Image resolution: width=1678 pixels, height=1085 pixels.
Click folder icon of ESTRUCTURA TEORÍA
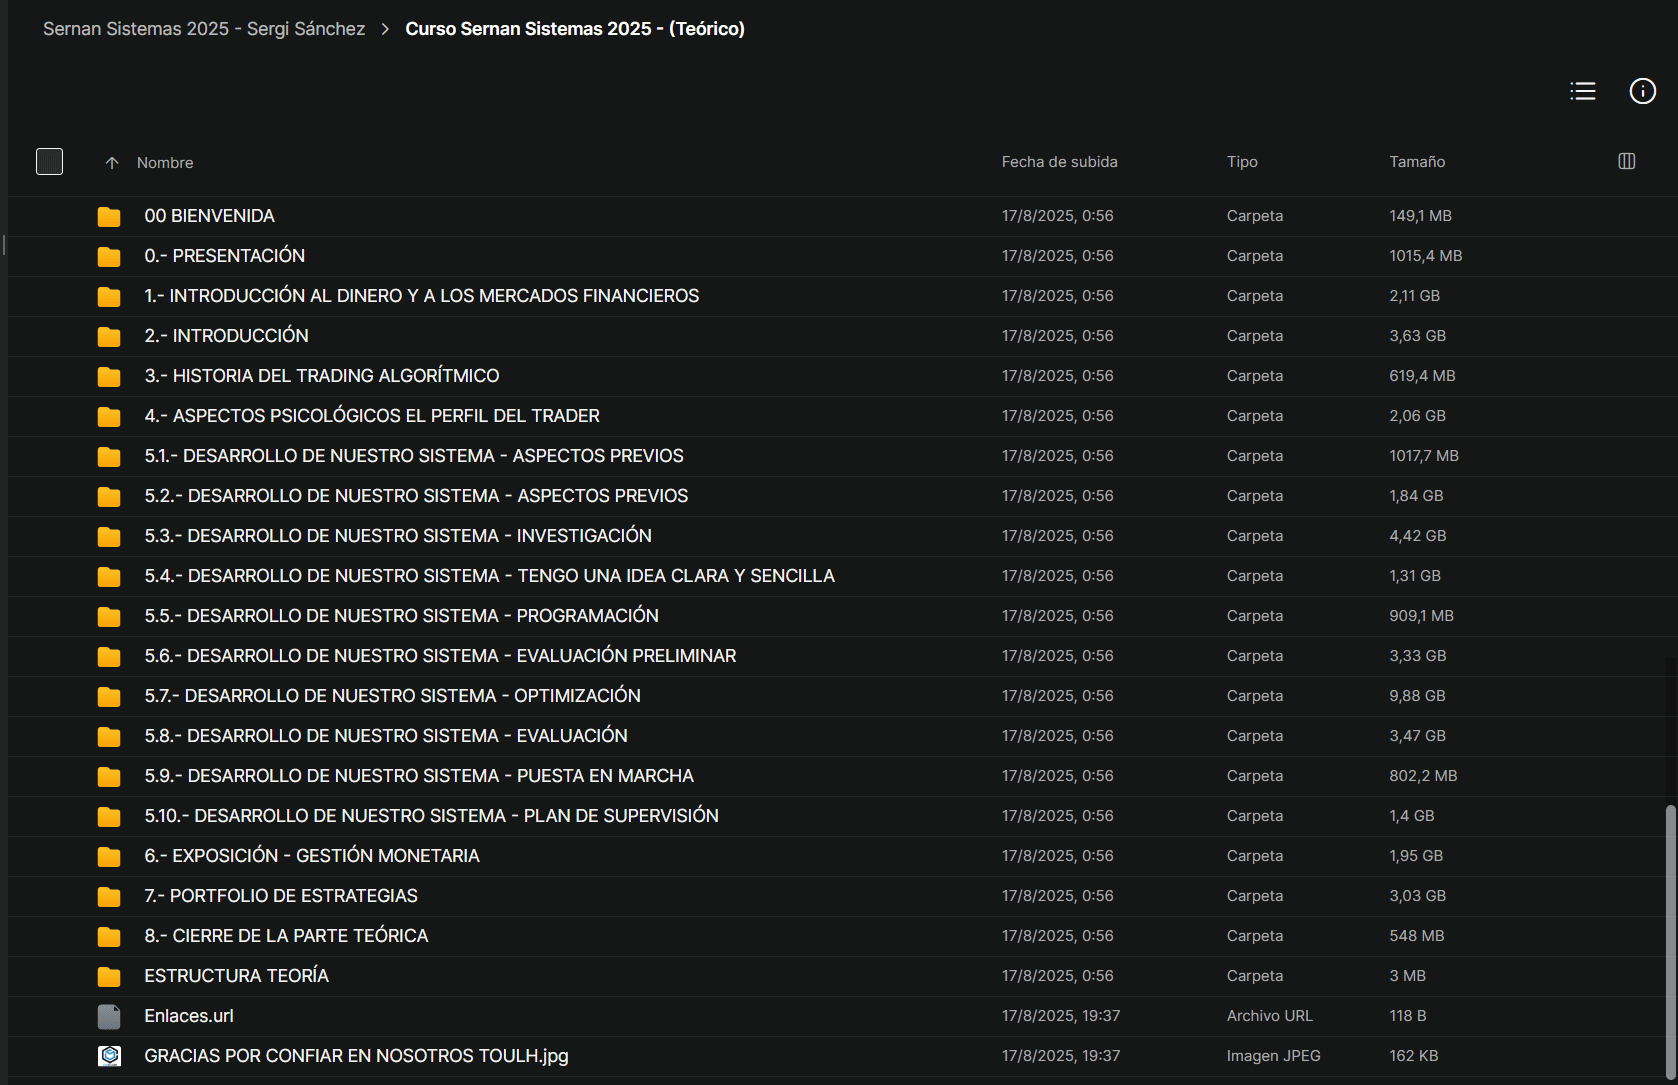point(109,976)
